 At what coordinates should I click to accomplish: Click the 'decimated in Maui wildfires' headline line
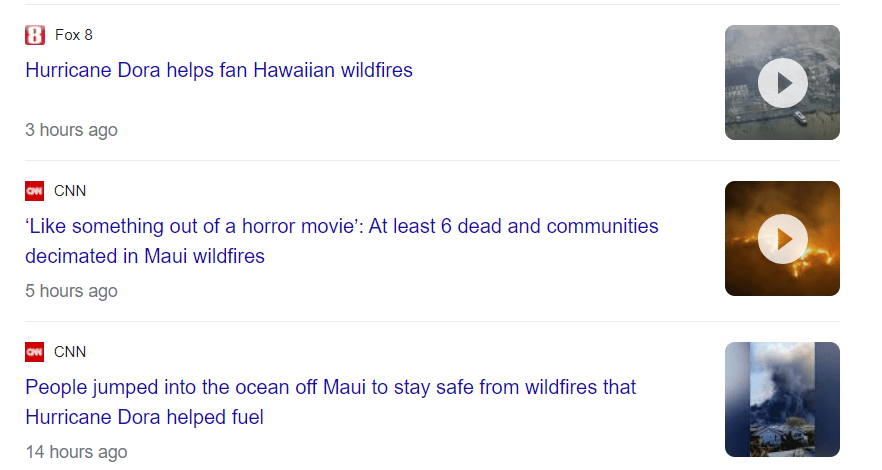point(145,256)
